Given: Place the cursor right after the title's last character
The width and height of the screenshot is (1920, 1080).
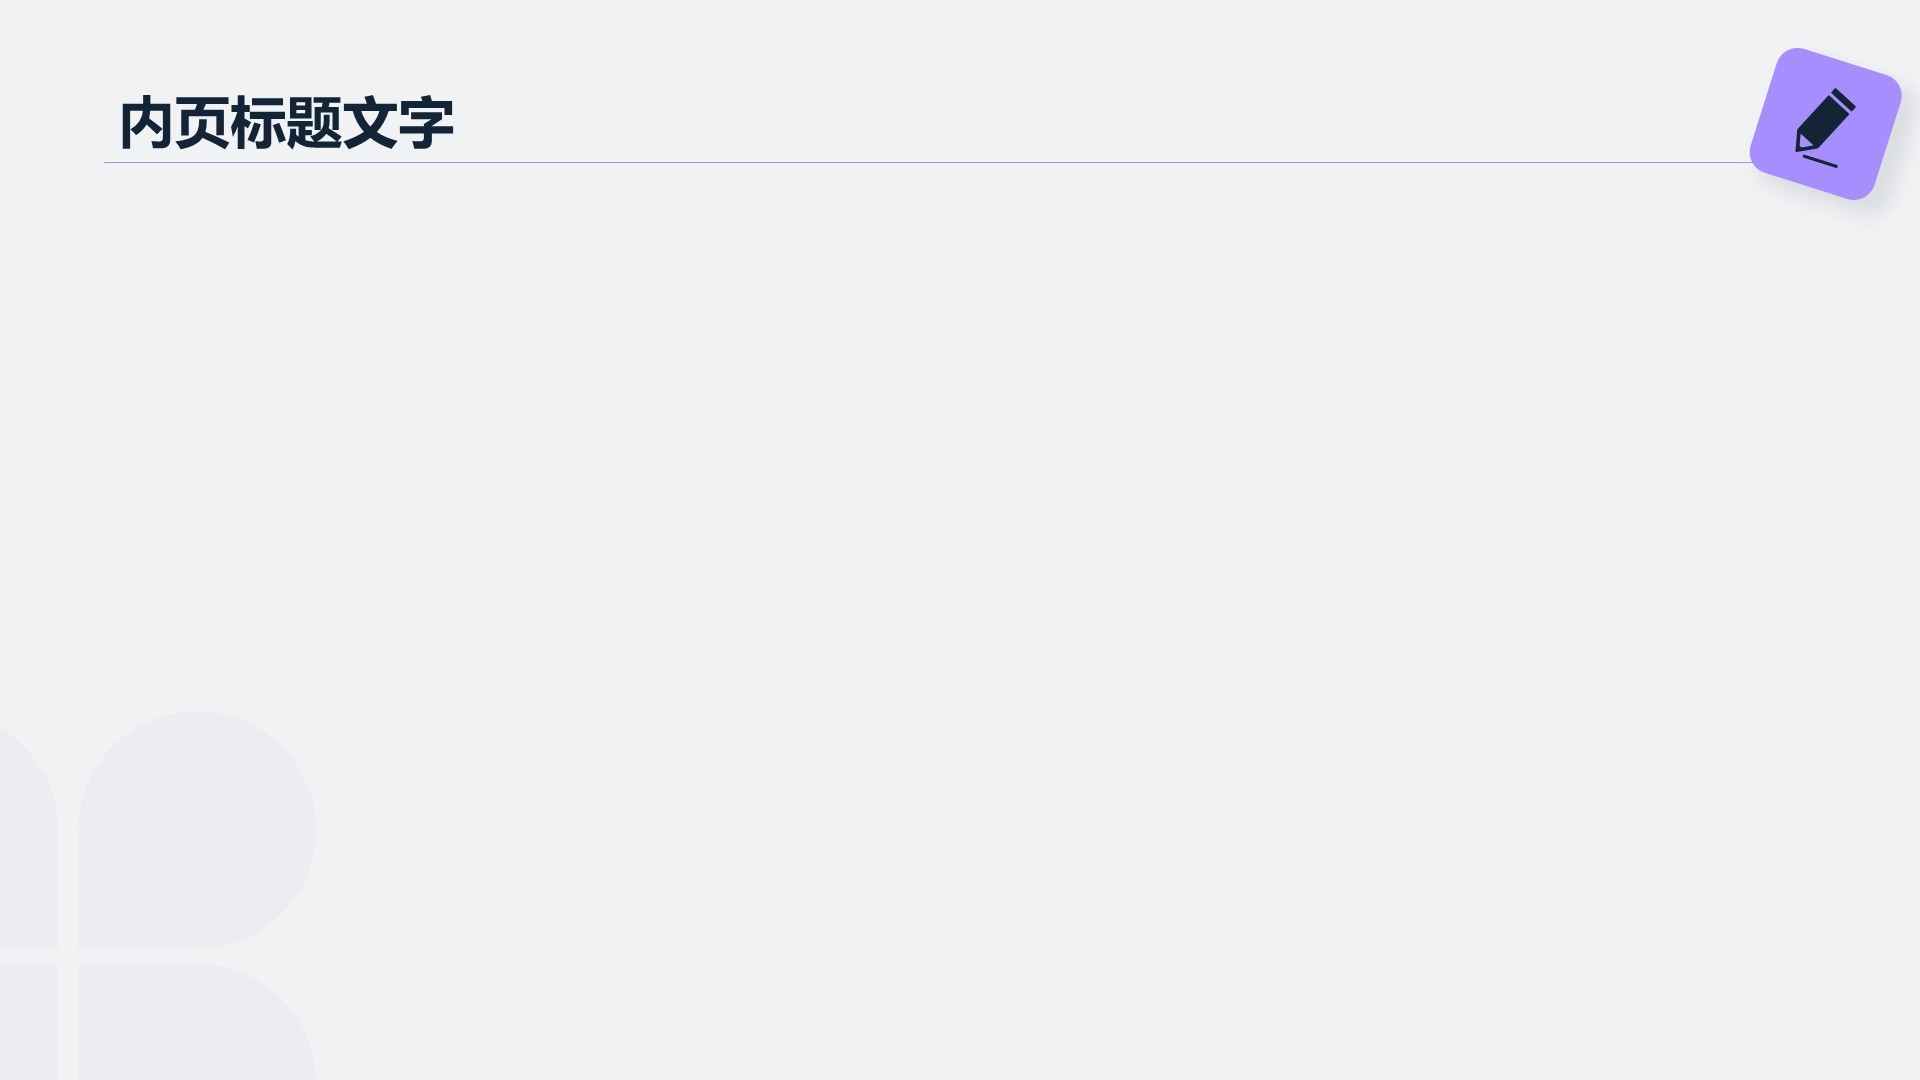Looking at the screenshot, I should 455,124.
